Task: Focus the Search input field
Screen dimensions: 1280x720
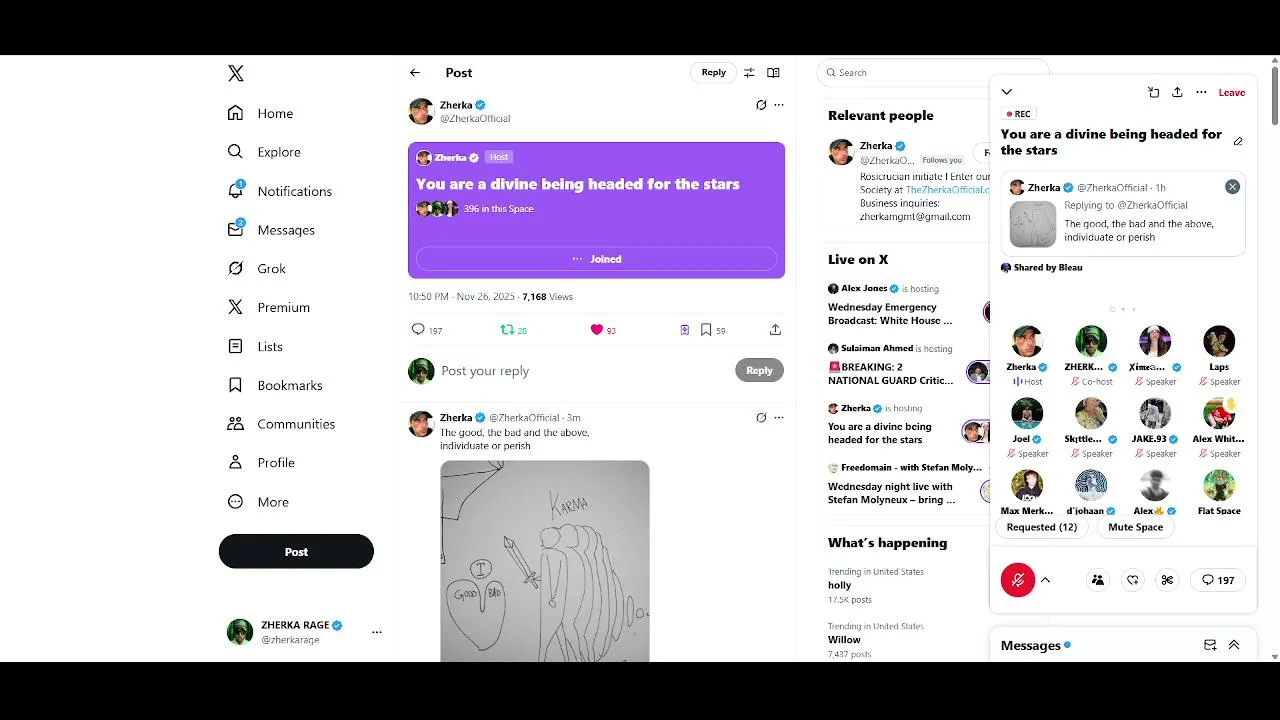Action: [933, 73]
